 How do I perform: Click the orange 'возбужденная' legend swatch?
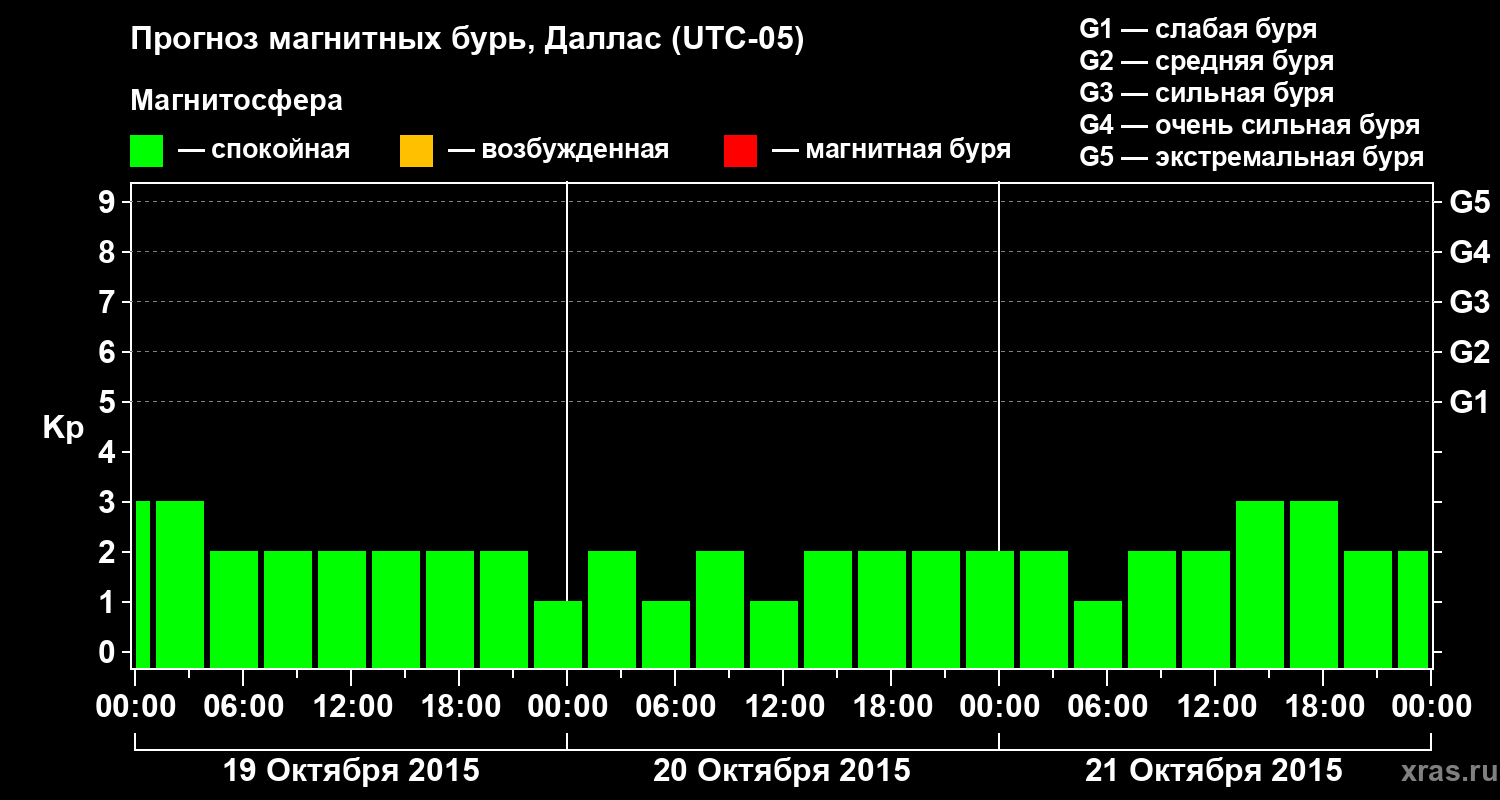pos(416,151)
